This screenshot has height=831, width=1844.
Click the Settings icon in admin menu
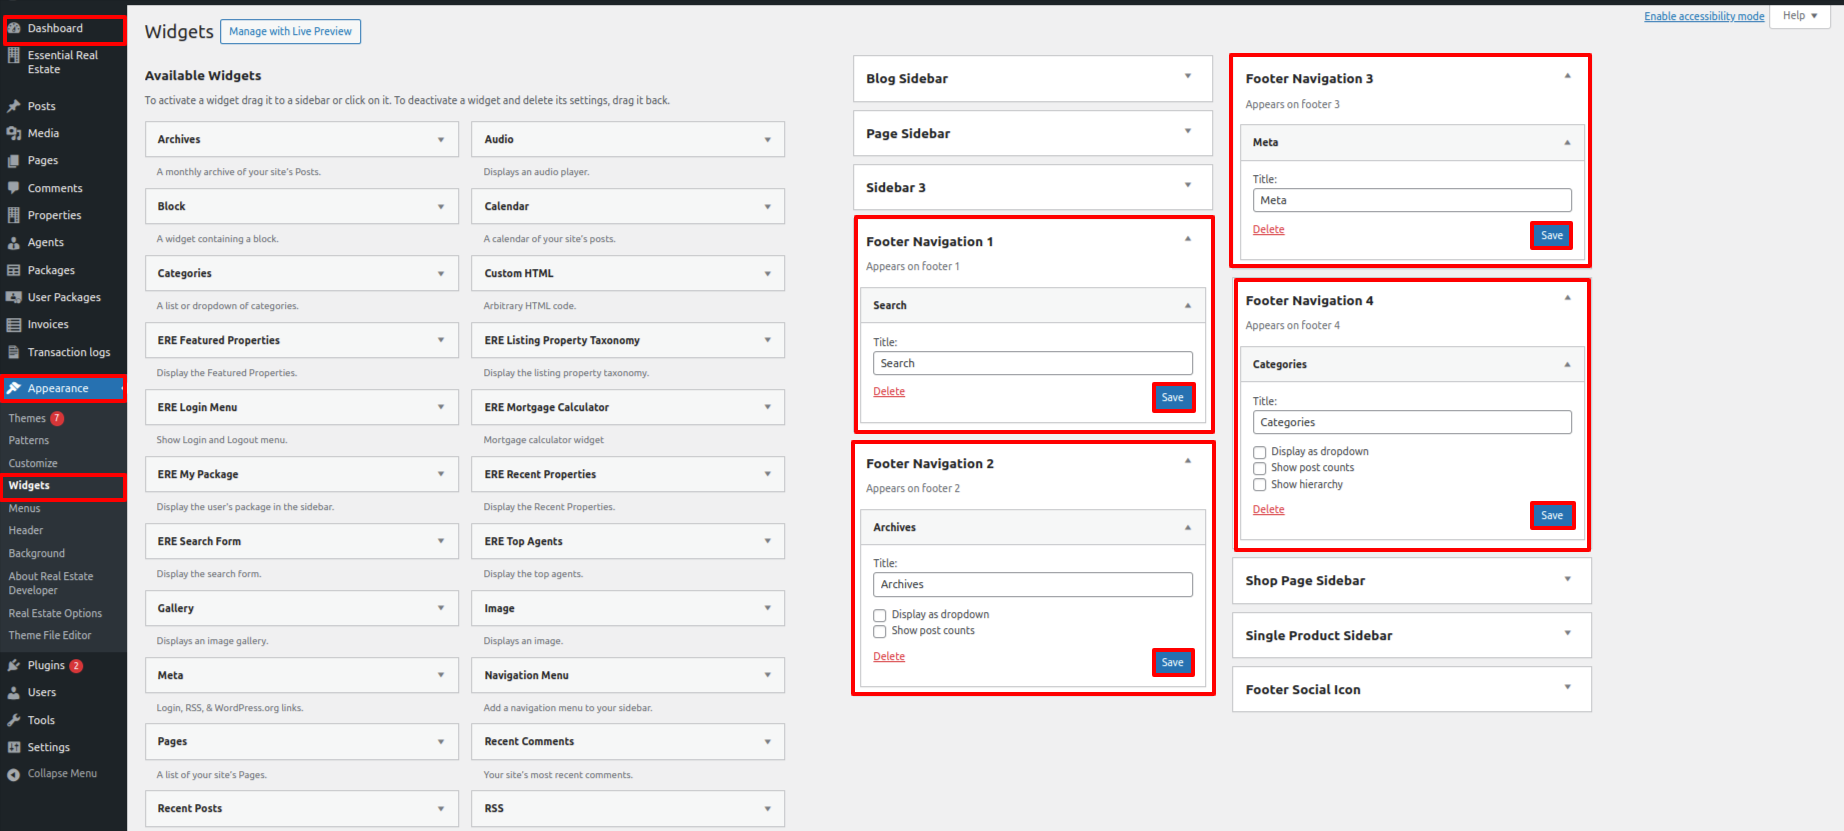(14, 747)
